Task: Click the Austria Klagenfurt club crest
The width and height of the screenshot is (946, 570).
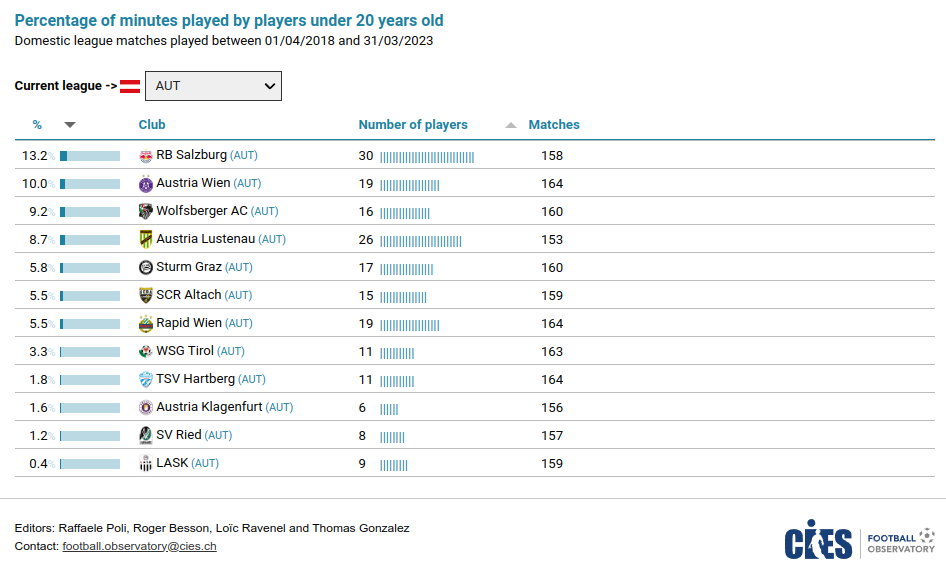Action: 145,408
